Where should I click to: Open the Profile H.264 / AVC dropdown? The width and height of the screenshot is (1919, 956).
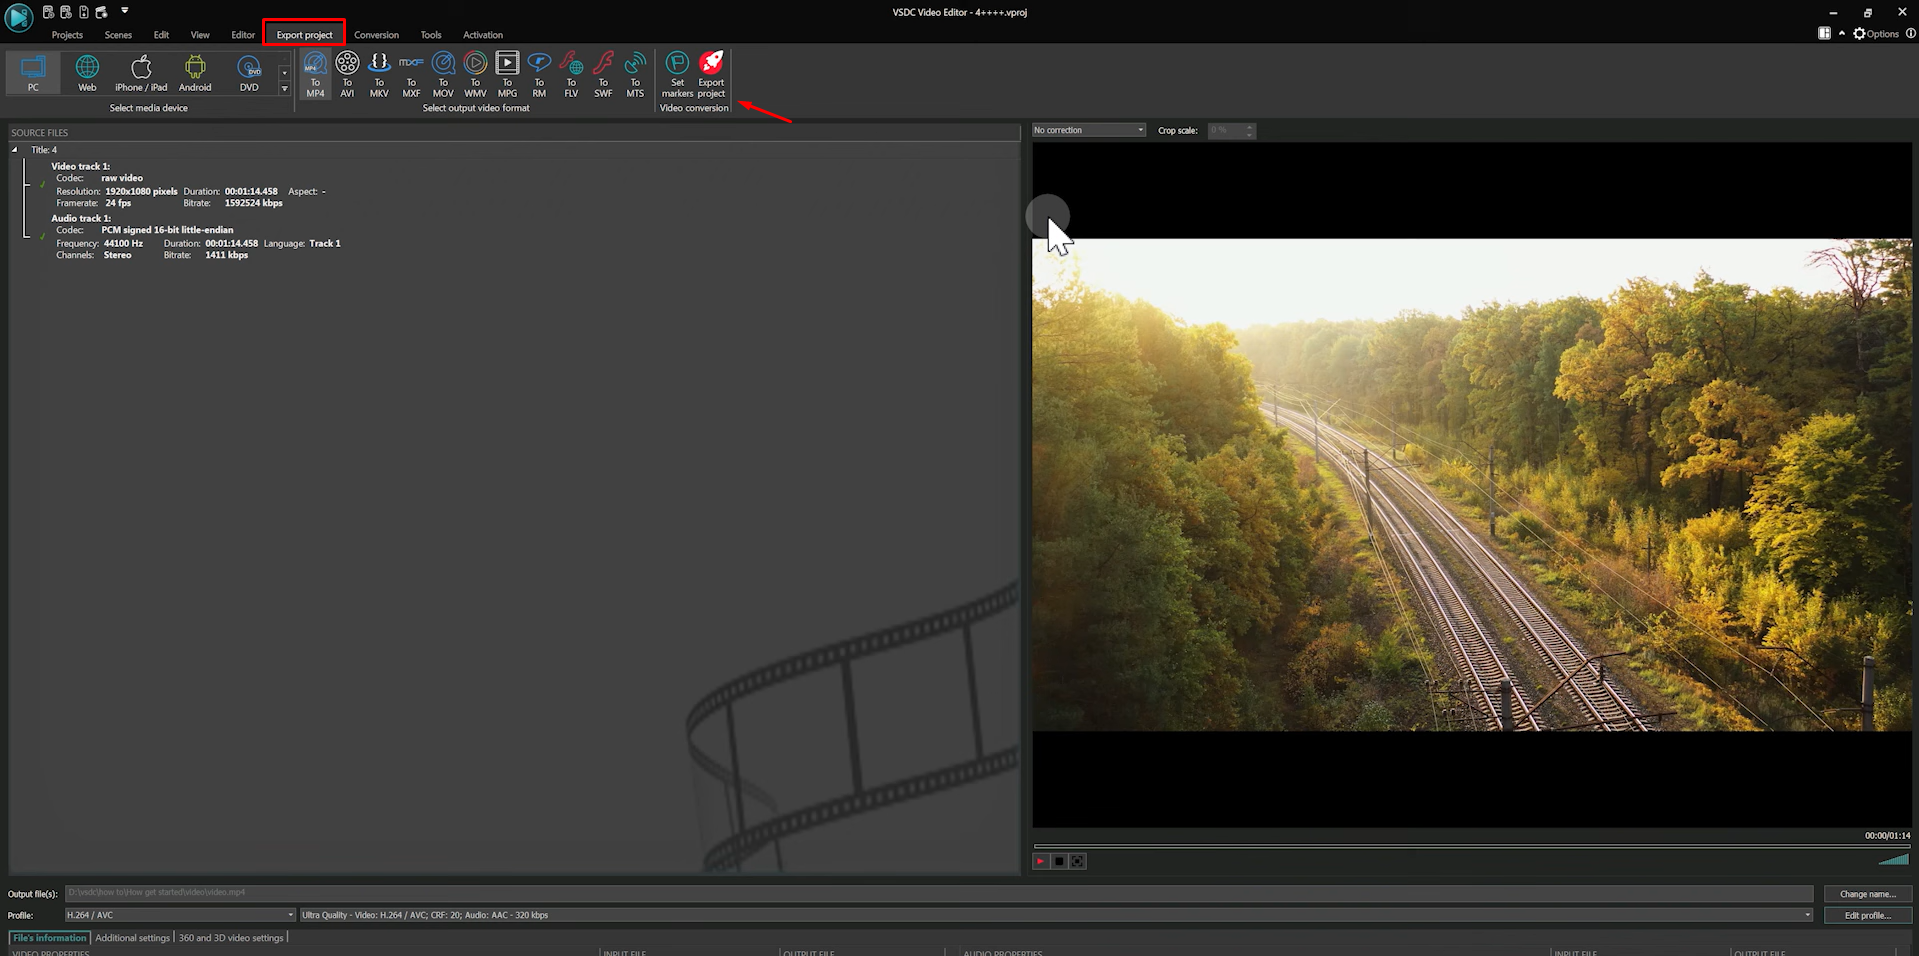click(289, 914)
